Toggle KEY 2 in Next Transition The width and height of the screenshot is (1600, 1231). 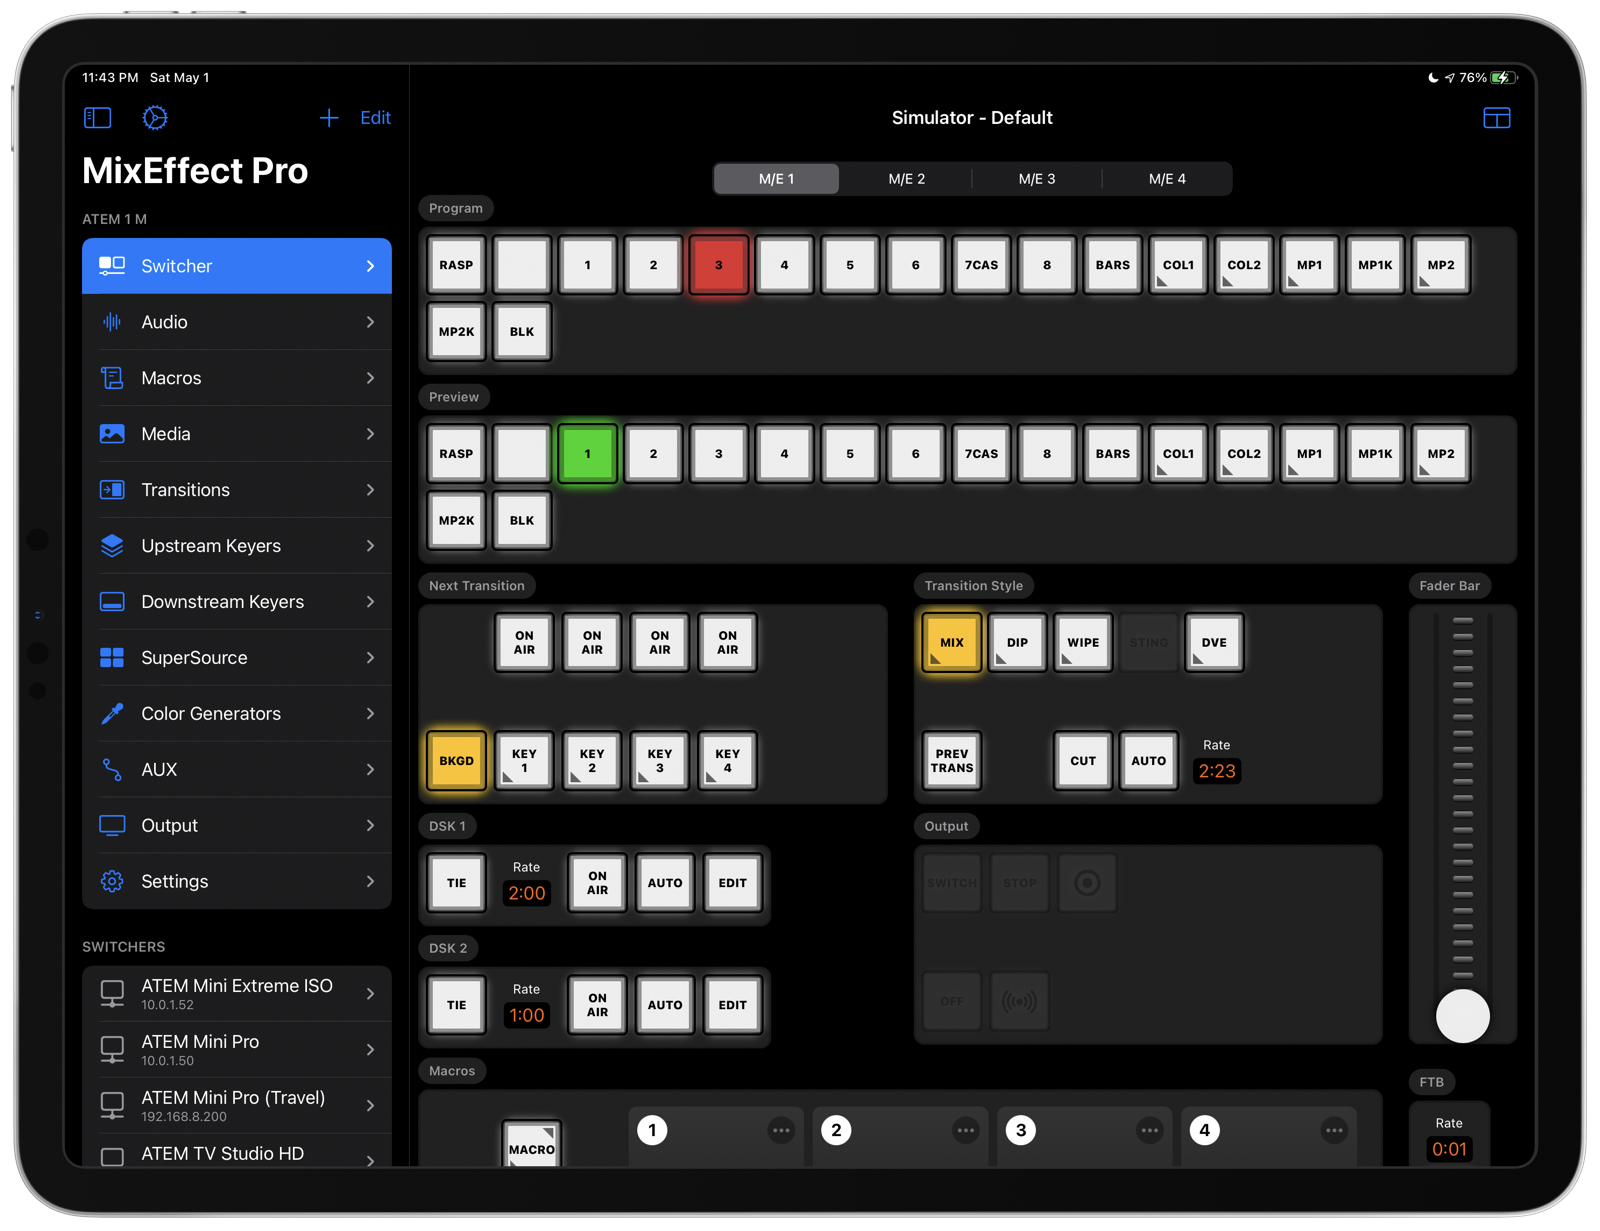pos(592,761)
